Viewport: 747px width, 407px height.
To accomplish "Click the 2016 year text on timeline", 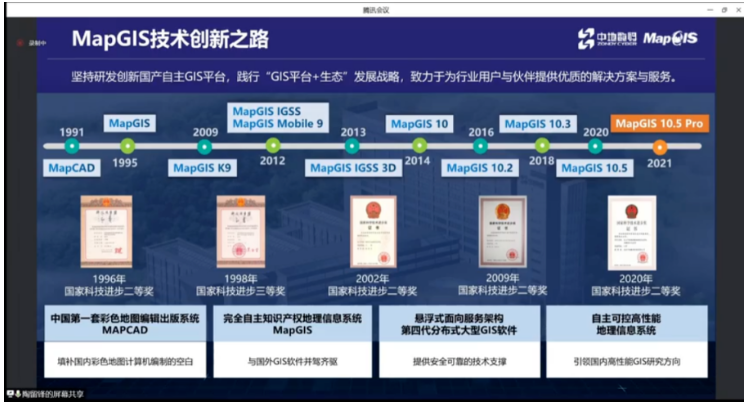I will [481, 132].
